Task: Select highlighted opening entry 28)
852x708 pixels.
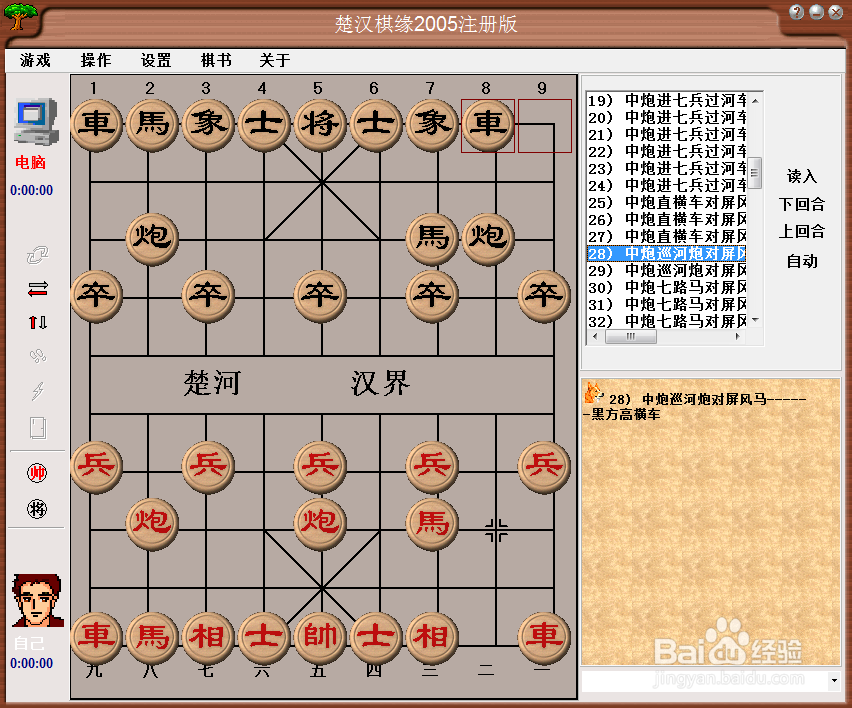Action: point(667,254)
